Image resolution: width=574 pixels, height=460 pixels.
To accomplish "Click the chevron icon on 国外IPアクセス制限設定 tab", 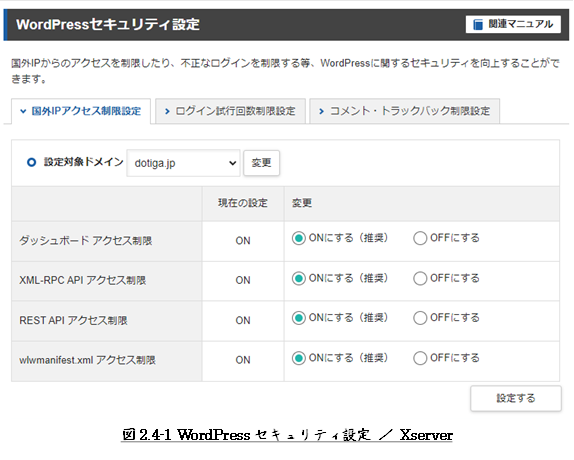I will 23,111.
